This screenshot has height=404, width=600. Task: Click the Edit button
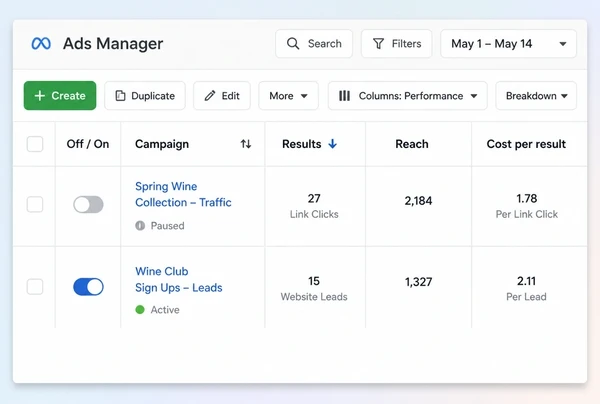pos(222,96)
